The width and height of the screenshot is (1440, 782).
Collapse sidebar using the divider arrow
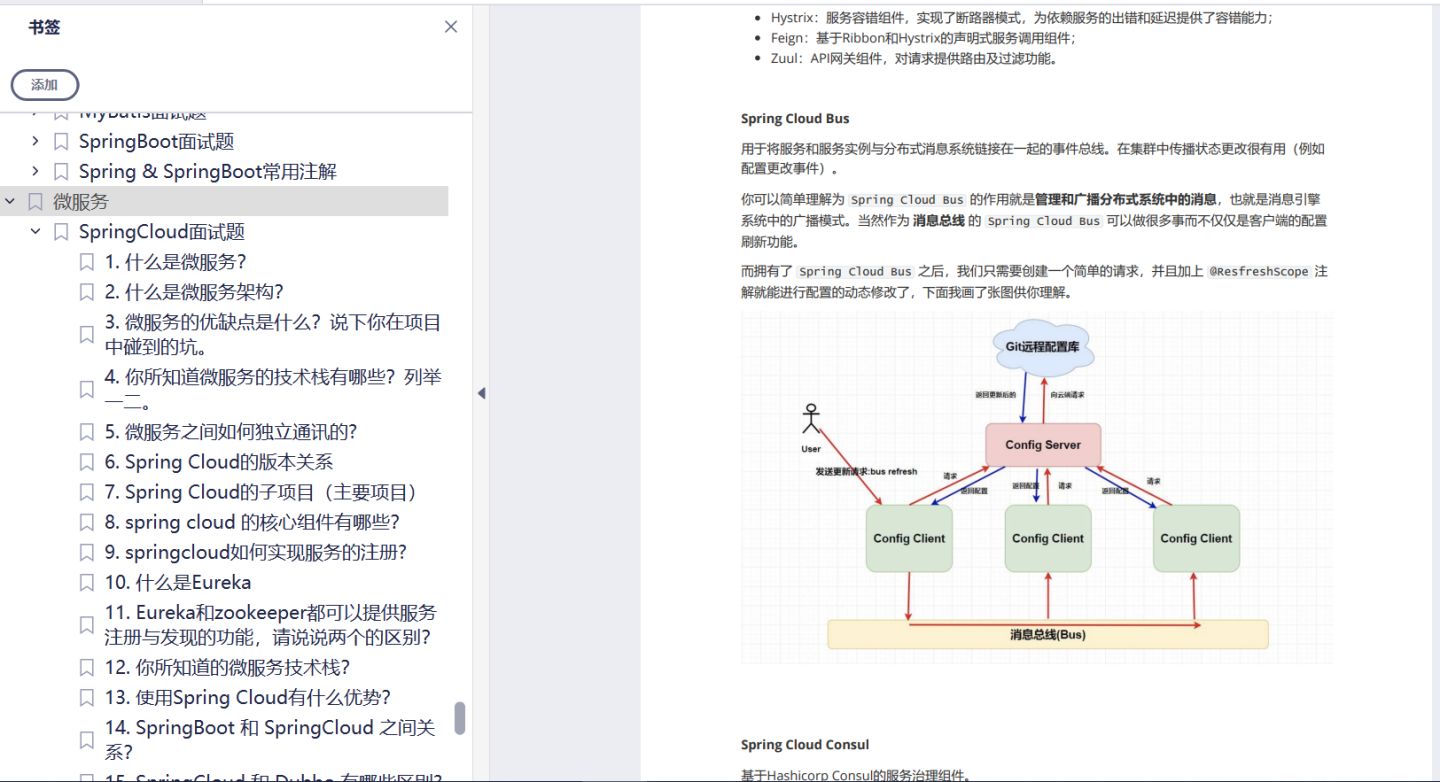click(481, 393)
